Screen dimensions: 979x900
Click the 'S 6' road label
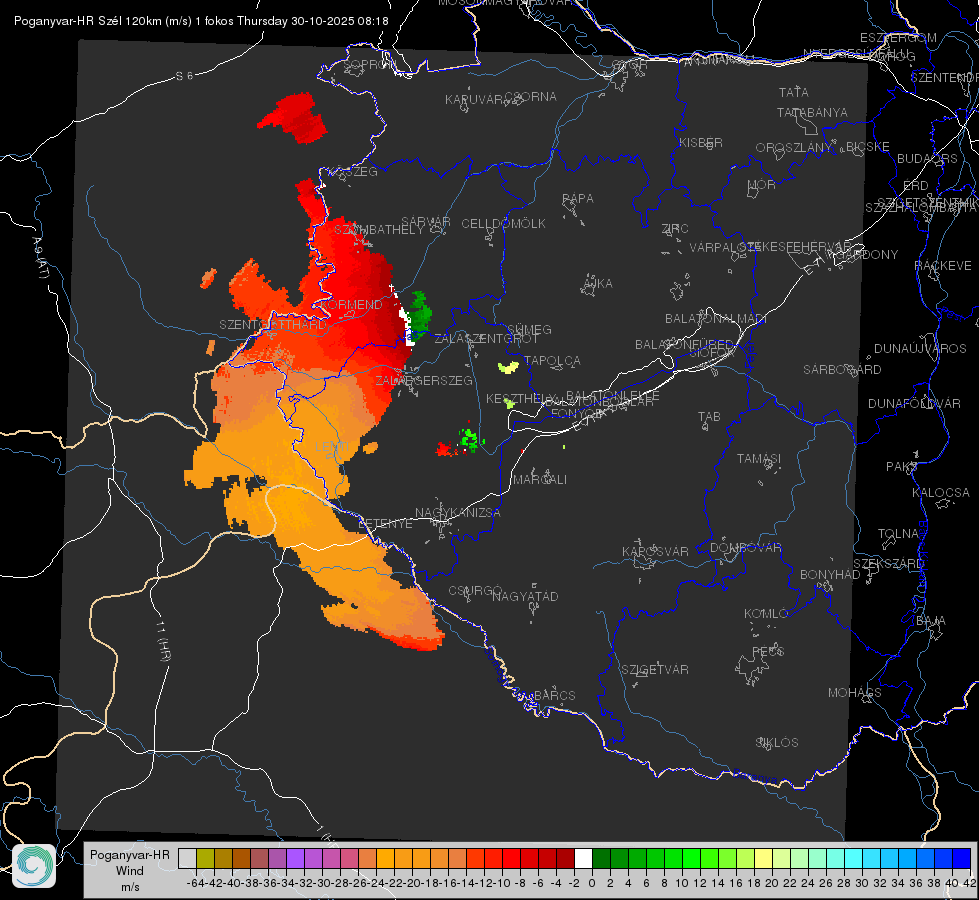(x=184, y=76)
